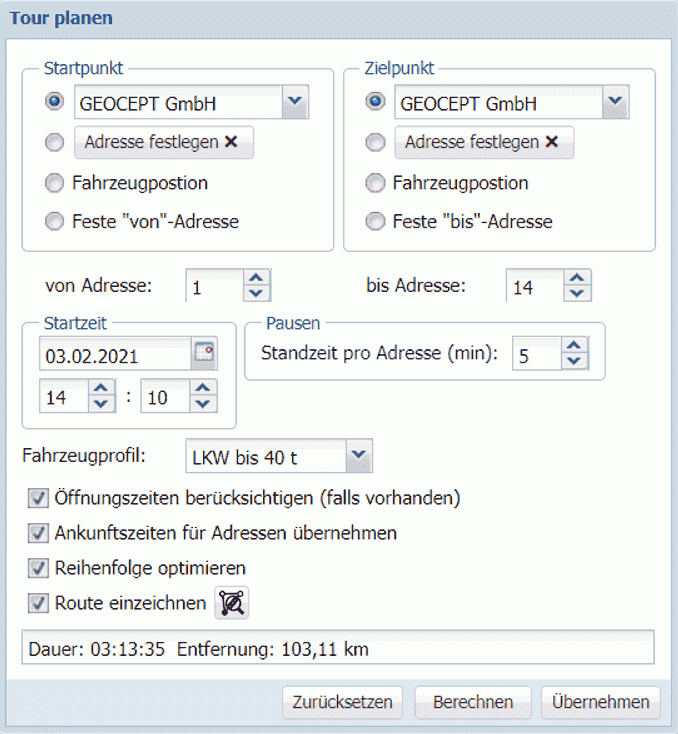Increase the "von Adresse" value
Image resolution: width=678 pixels, height=734 pixels.
[257, 279]
